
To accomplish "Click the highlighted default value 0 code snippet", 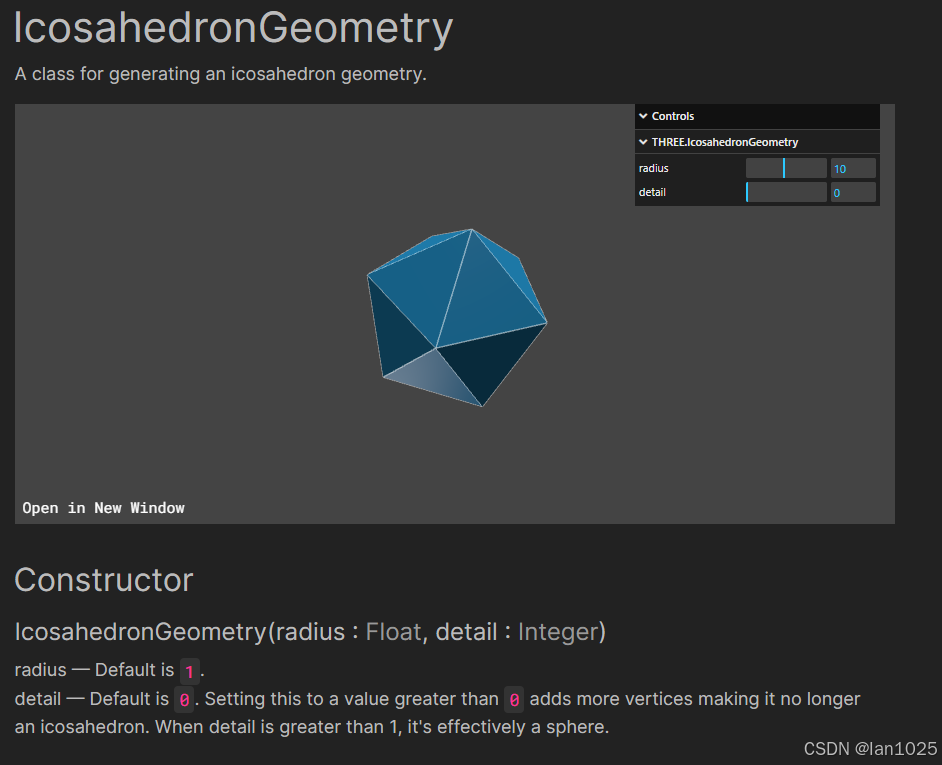I will tap(183, 699).
